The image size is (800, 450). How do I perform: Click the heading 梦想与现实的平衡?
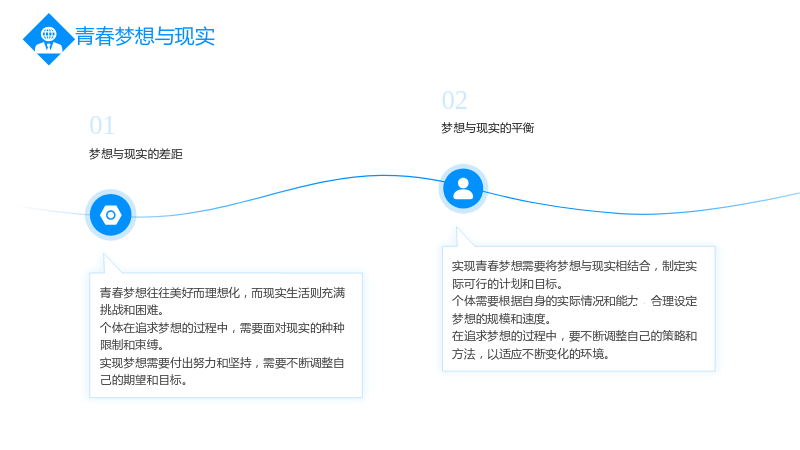click(x=488, y=128)
